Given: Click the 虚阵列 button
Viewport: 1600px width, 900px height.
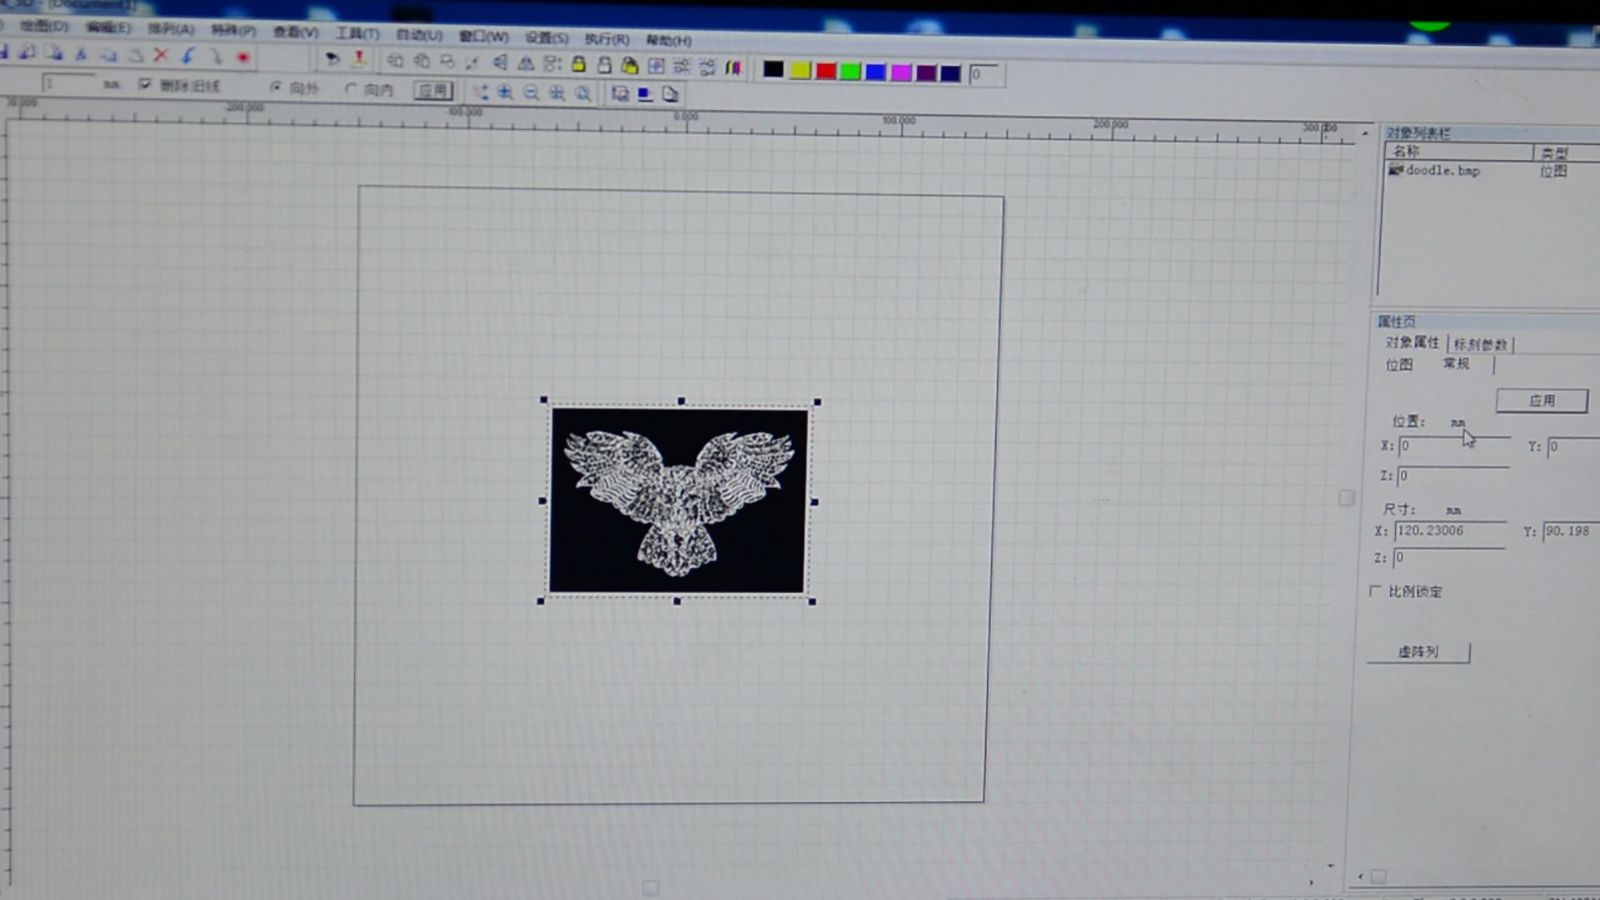Looking at the screenshot, I should pos(1419,651).
